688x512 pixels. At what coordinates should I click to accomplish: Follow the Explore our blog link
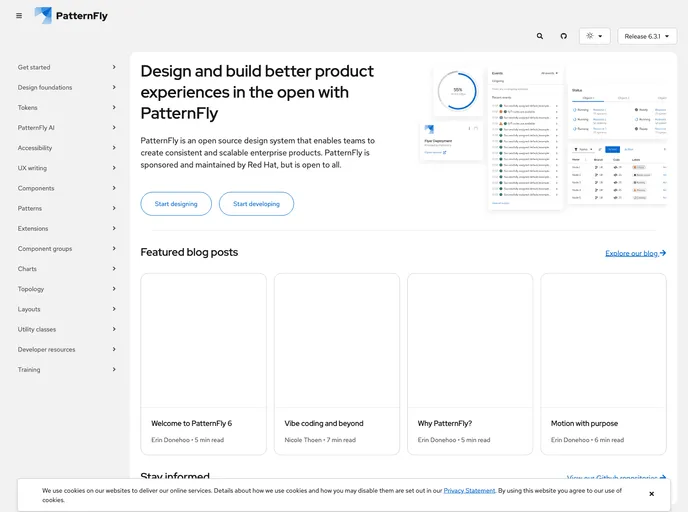pyautogui.click(x=635, y=253)
